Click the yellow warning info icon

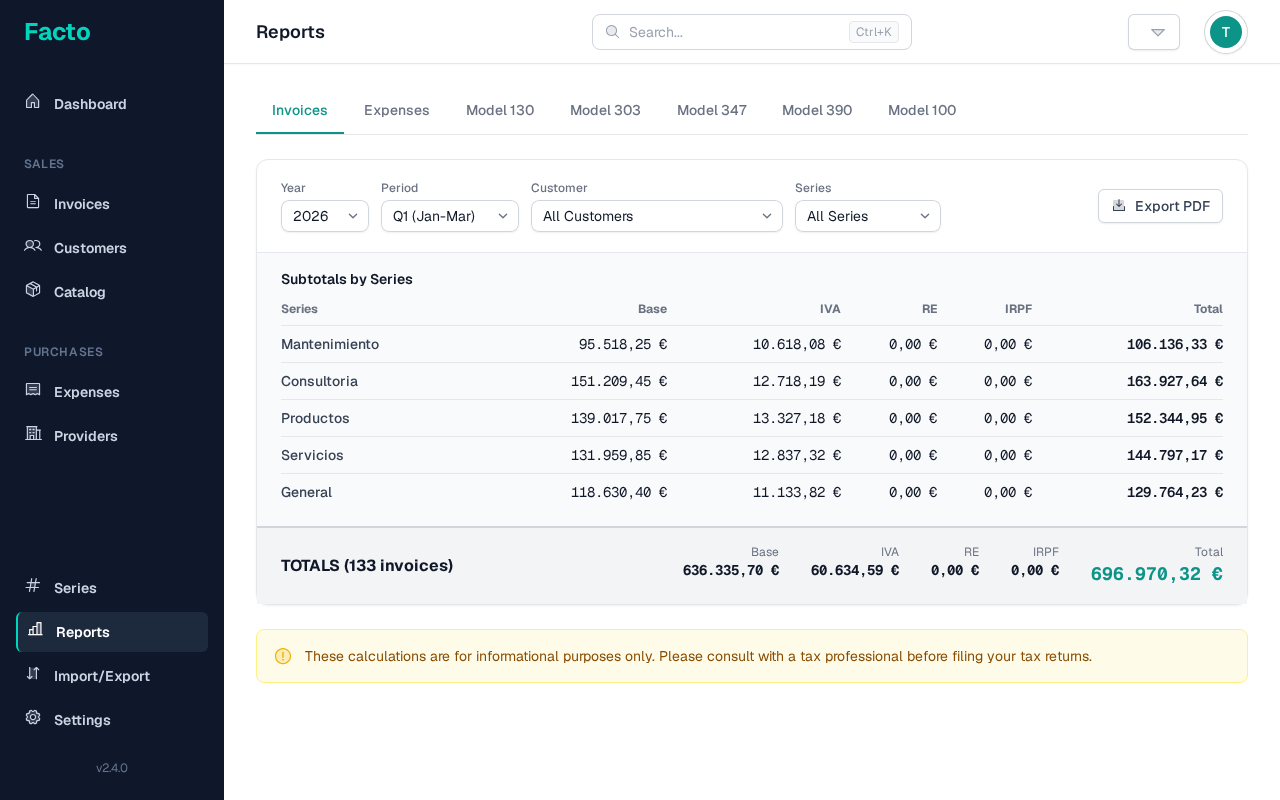[283, 656]
